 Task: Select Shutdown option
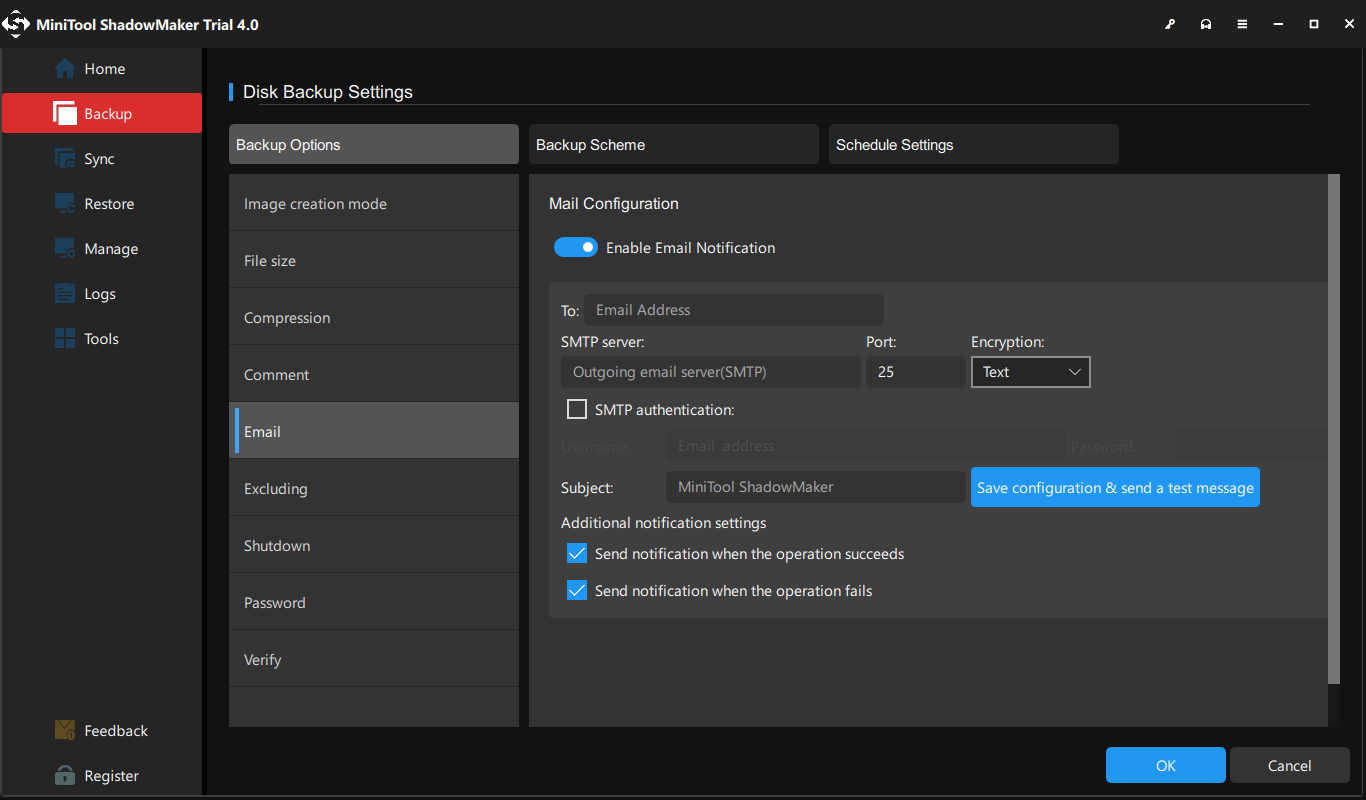pos(374,545)
